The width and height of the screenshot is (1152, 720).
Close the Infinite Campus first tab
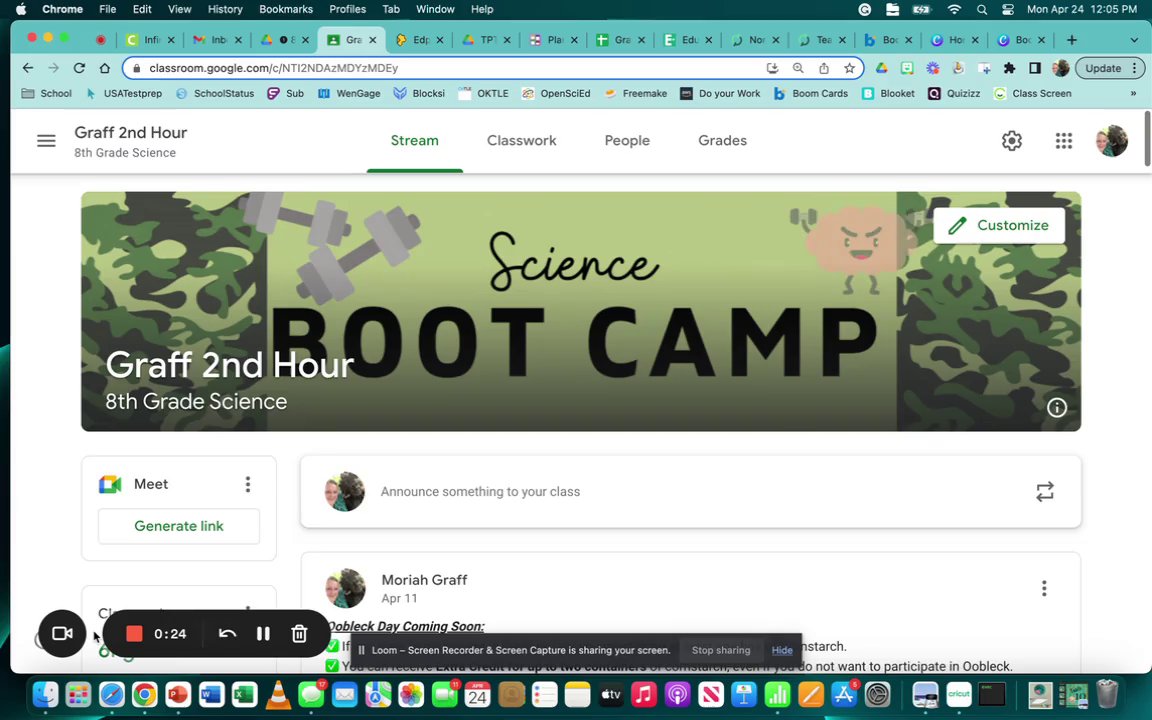[x=170, y=40]
